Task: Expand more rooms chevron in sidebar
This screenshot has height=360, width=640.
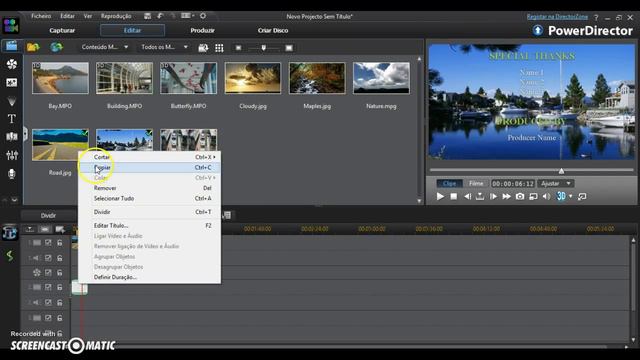Action: click(x=14, y=200)
